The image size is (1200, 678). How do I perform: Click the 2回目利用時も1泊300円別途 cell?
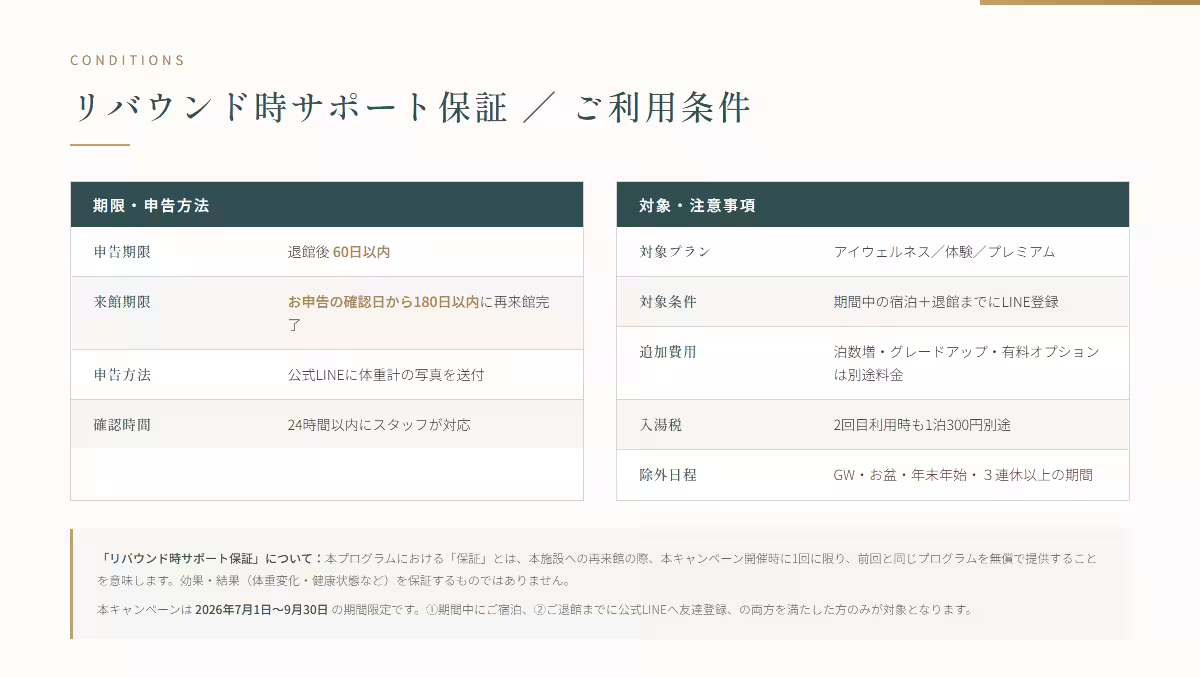pos(922,424)
